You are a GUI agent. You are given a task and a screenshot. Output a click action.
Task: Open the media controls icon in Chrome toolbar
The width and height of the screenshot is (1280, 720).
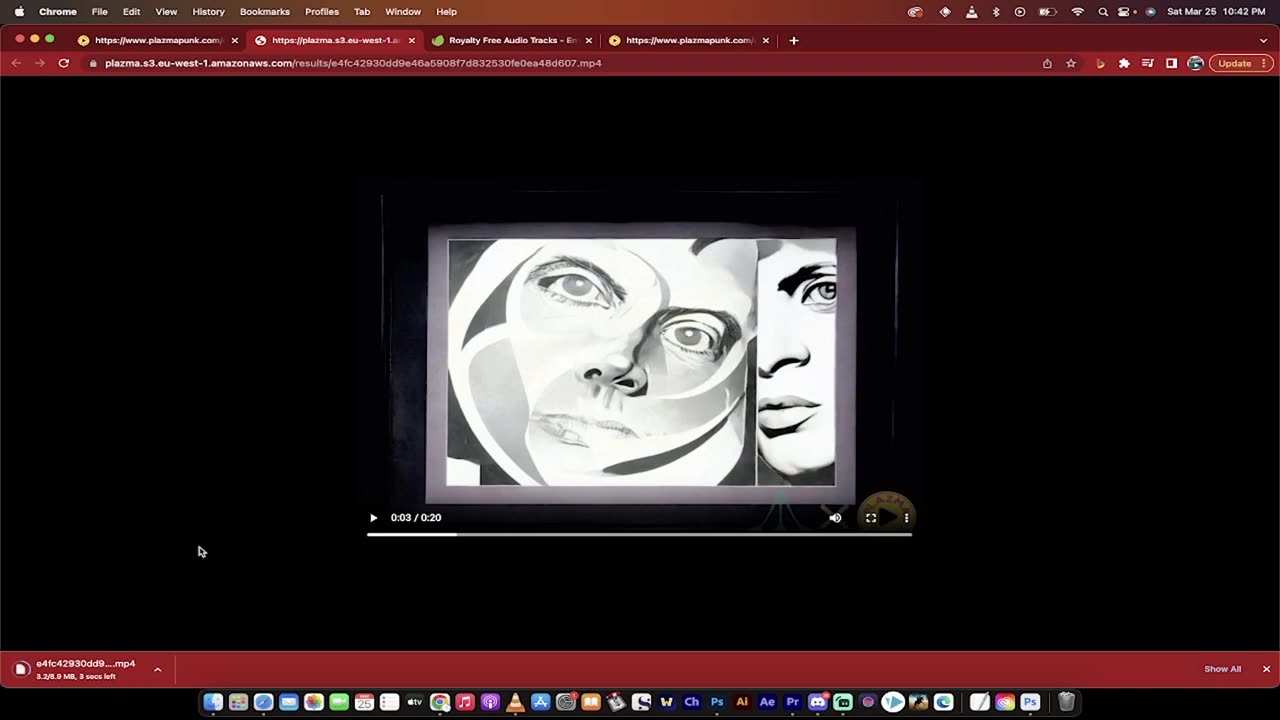pos(1148,63)
